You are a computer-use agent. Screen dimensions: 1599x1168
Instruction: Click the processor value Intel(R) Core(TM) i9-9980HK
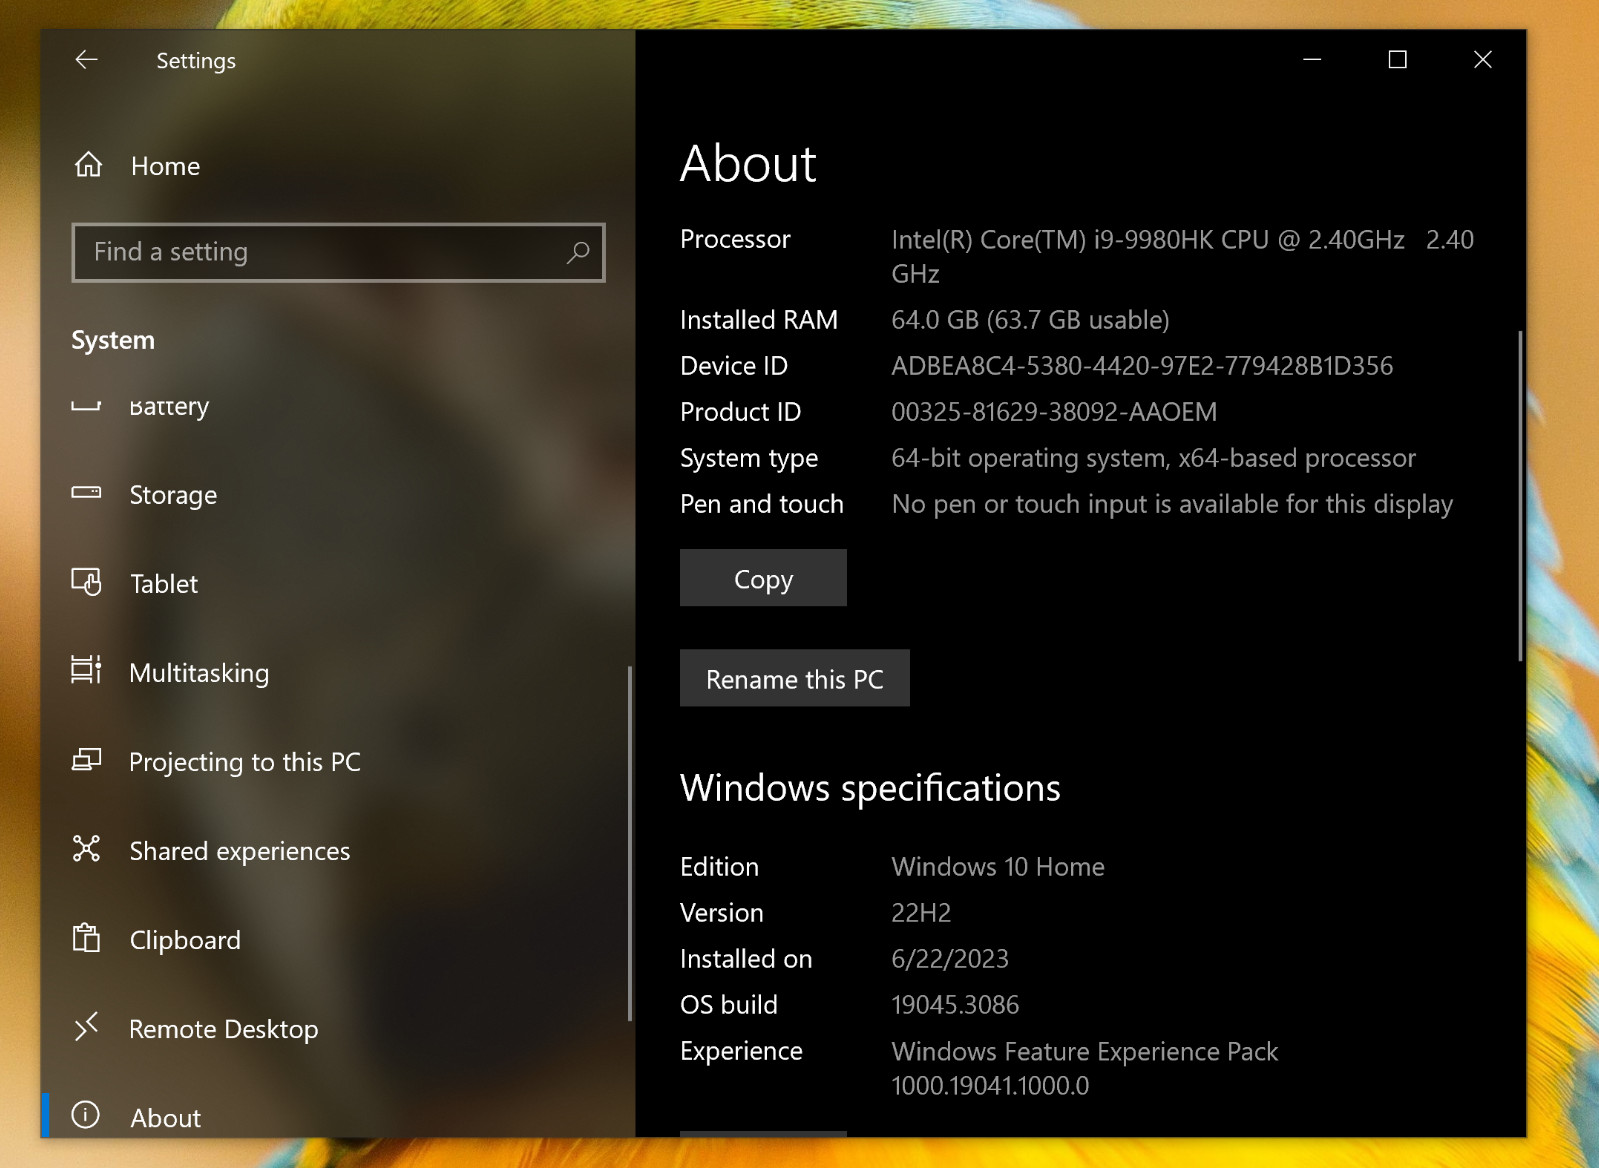[1182, 256]
